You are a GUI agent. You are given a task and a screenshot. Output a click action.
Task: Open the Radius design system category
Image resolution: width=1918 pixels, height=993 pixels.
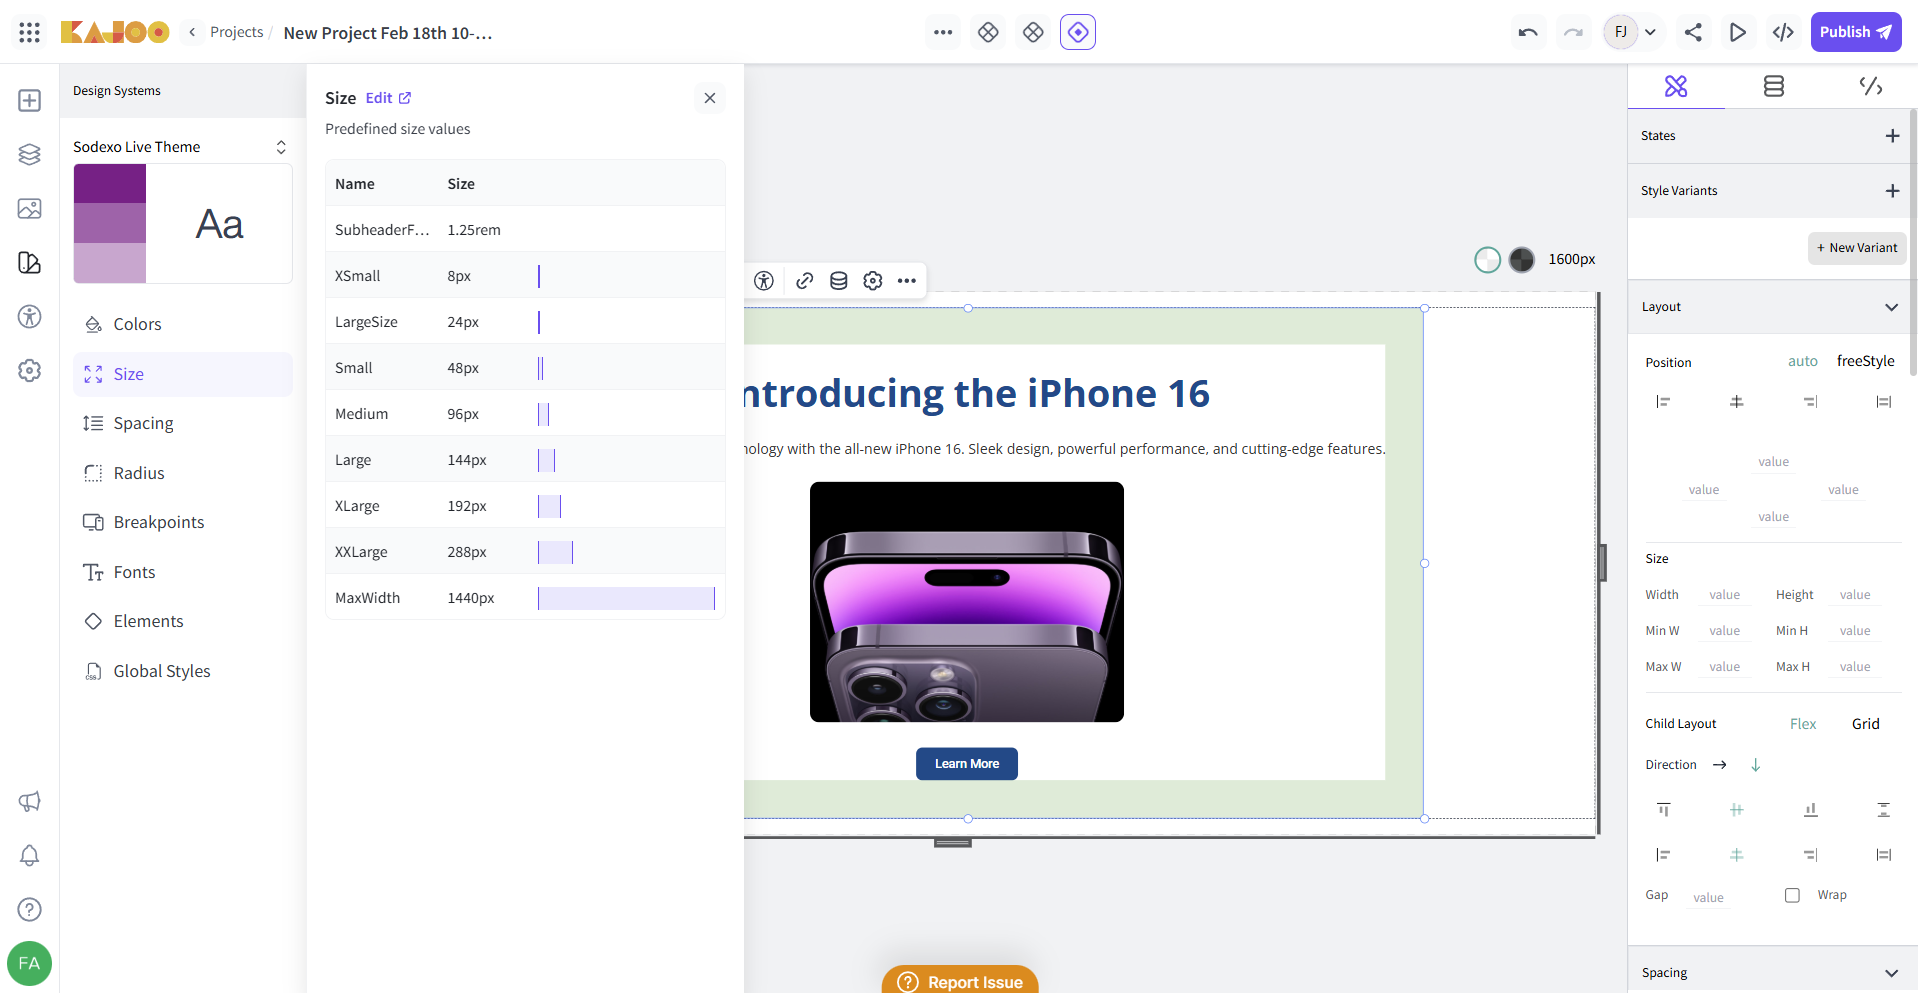click(x=183, y=473)
